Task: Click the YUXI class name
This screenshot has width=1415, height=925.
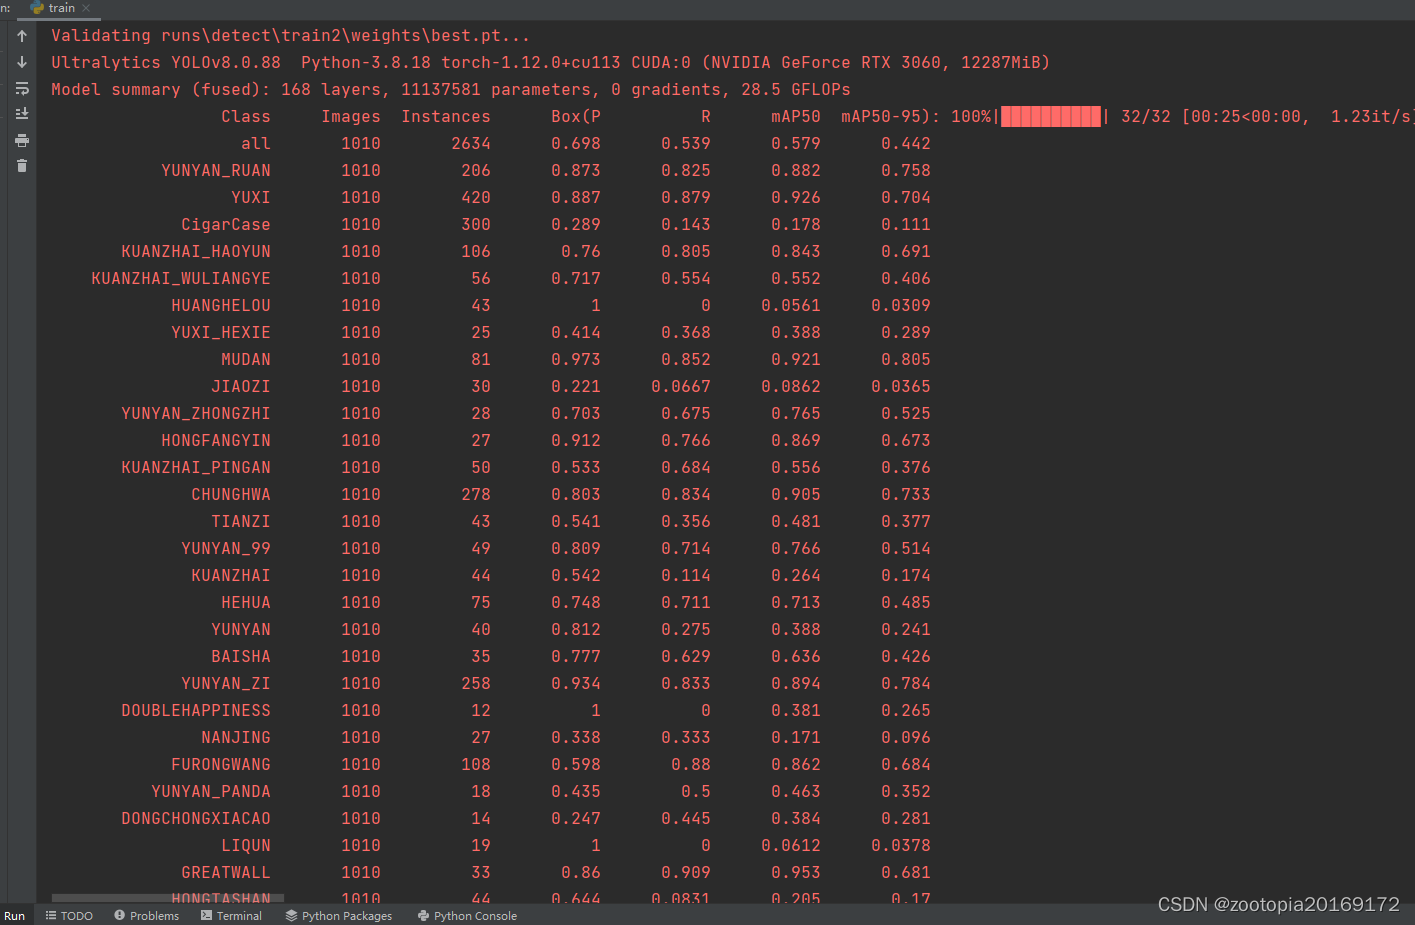Action: [x=251, y=198]
